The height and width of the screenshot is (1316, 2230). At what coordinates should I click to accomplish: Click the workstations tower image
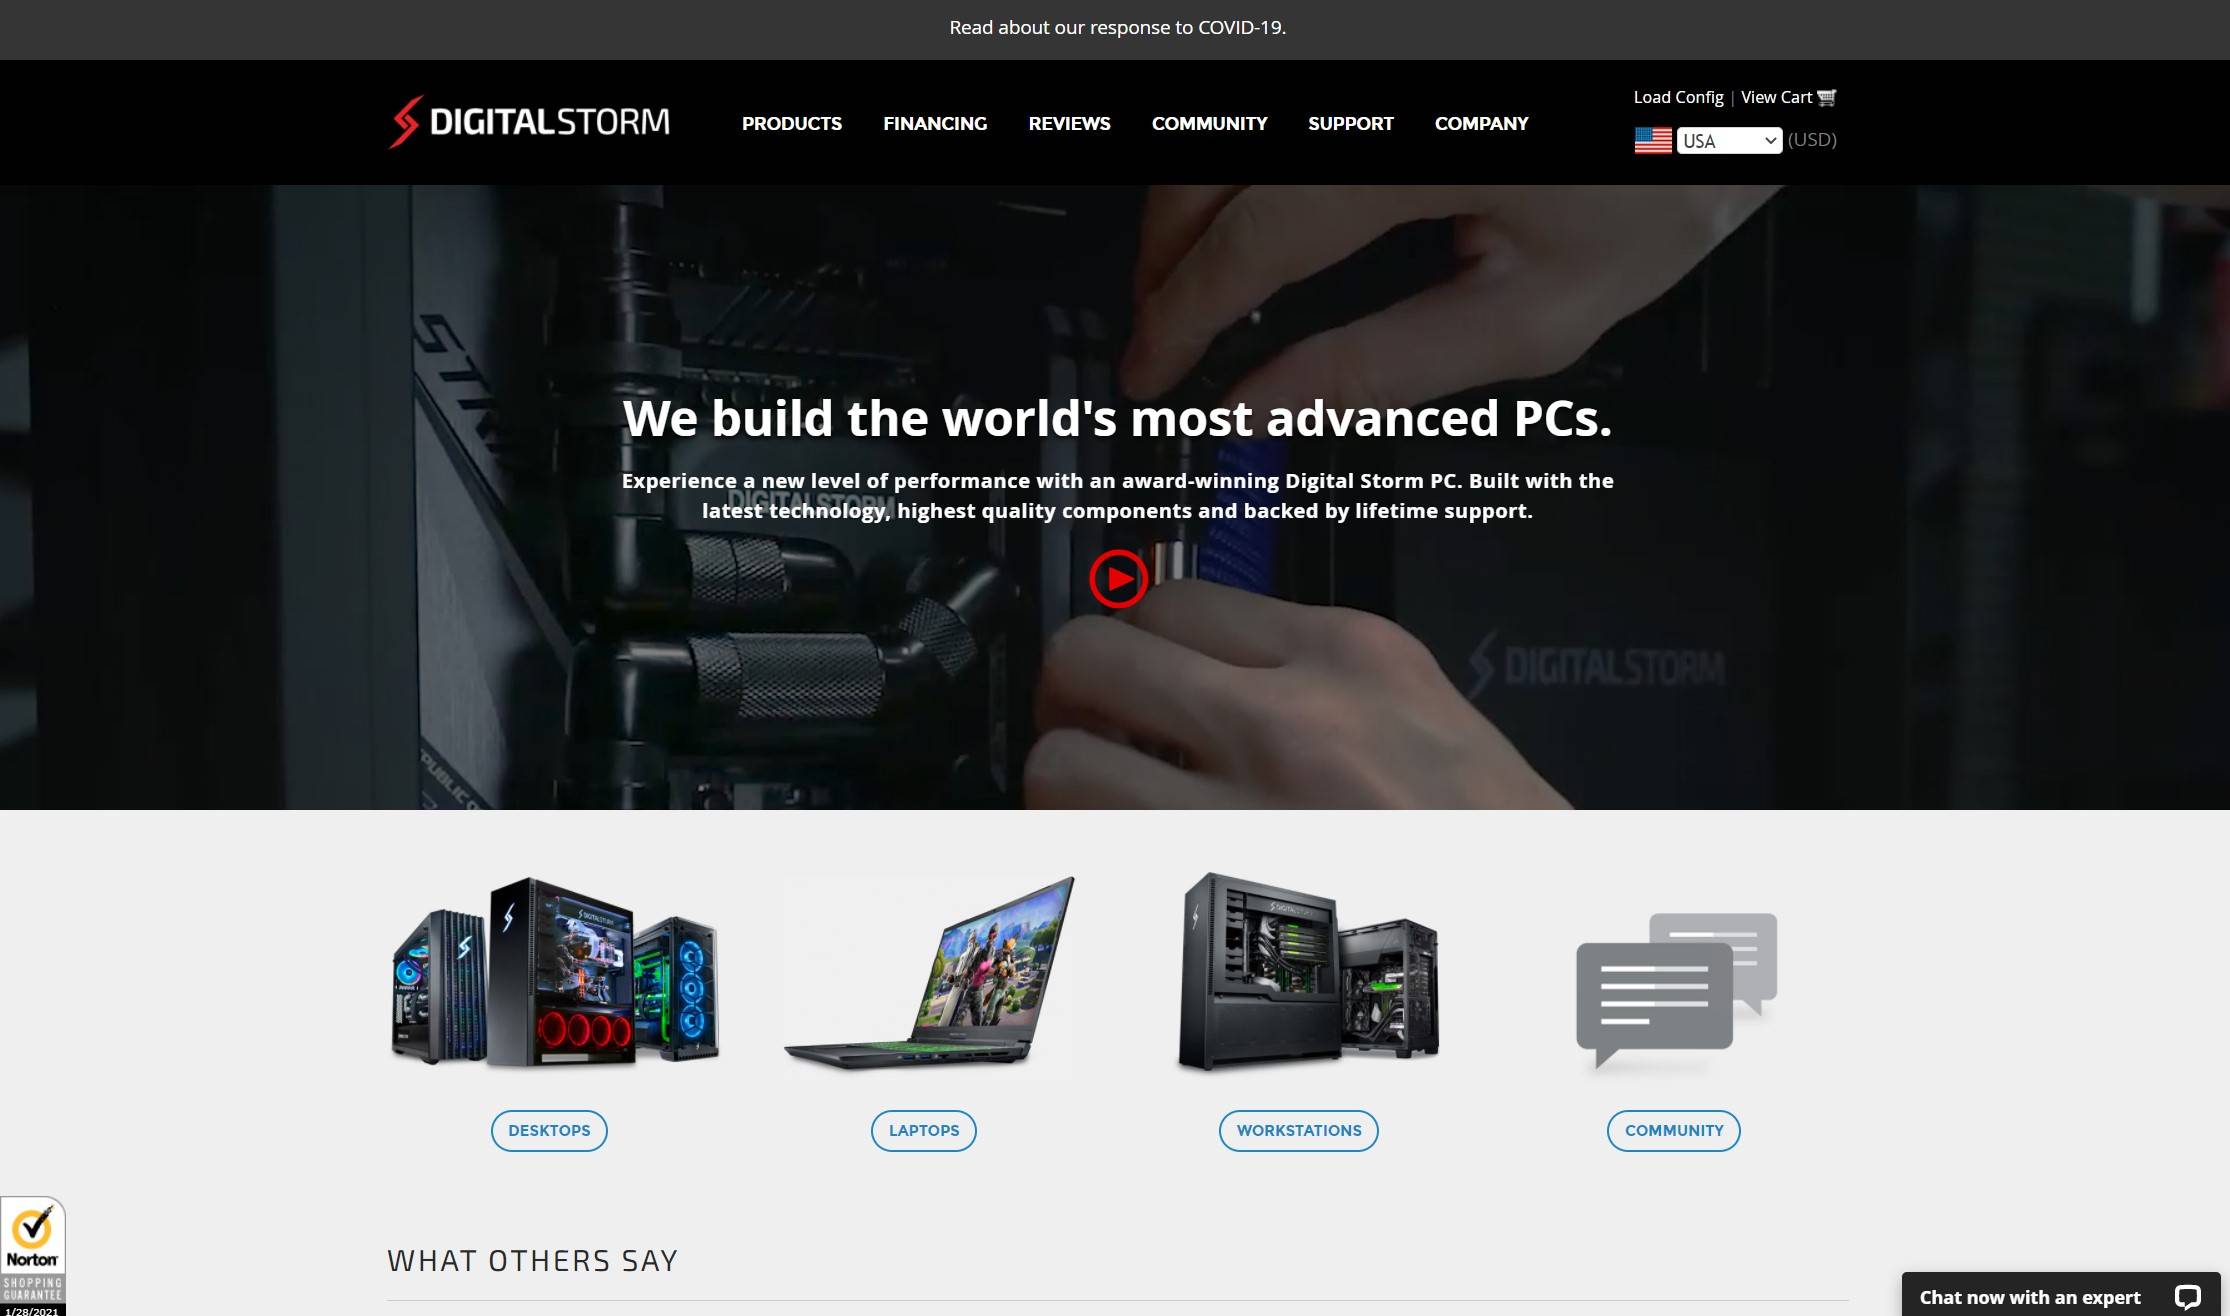[1306, 972]
